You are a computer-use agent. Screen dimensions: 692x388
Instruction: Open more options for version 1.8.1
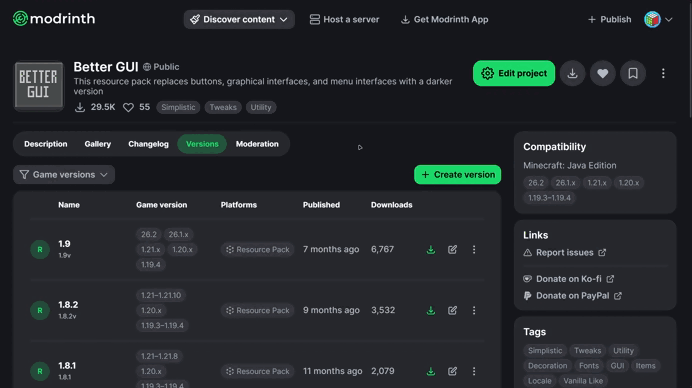474,371
